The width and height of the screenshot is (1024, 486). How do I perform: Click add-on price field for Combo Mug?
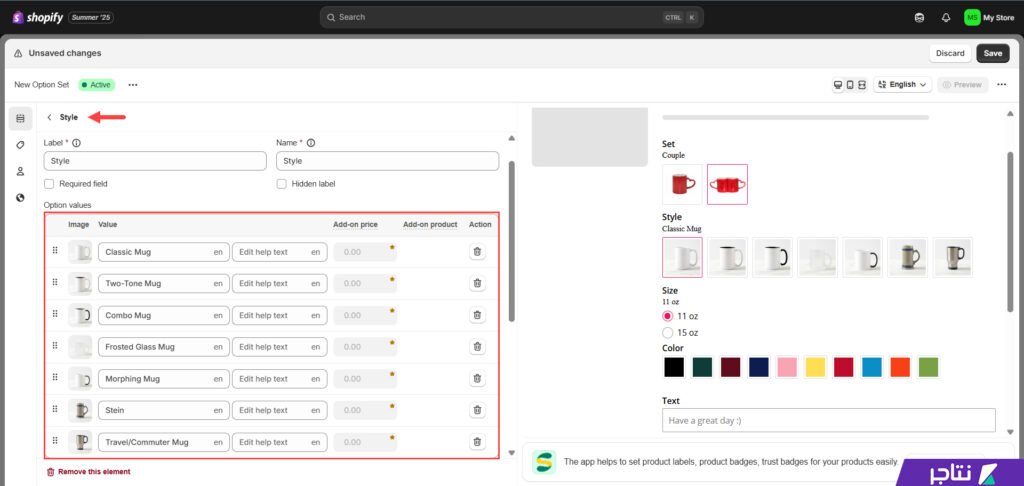tap(365, 315)
